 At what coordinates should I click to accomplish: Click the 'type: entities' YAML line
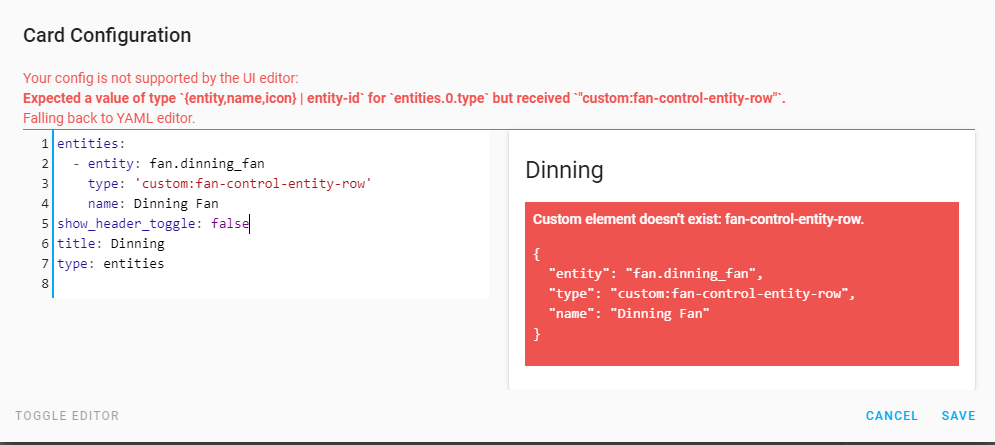pyautogui.click(x=111, y=264)
